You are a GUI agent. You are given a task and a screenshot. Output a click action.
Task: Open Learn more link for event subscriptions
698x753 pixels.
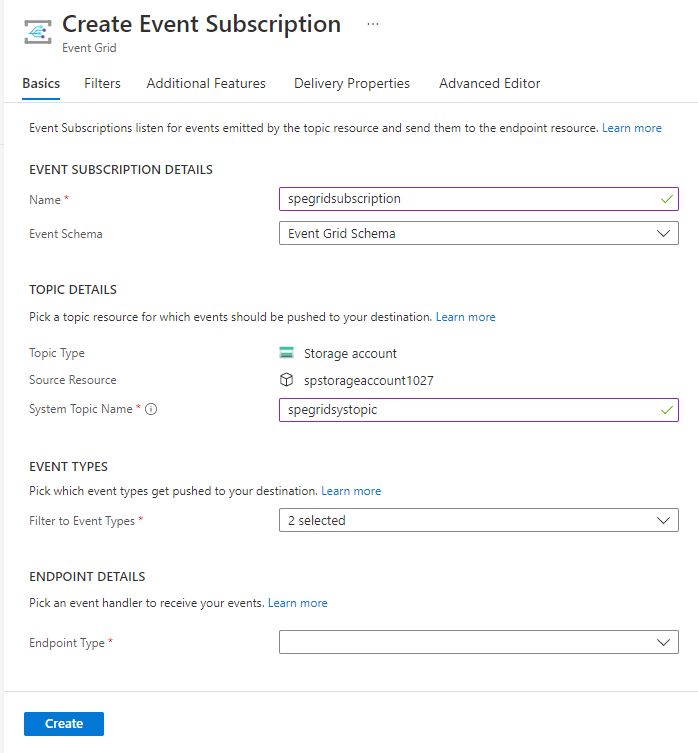632,128
